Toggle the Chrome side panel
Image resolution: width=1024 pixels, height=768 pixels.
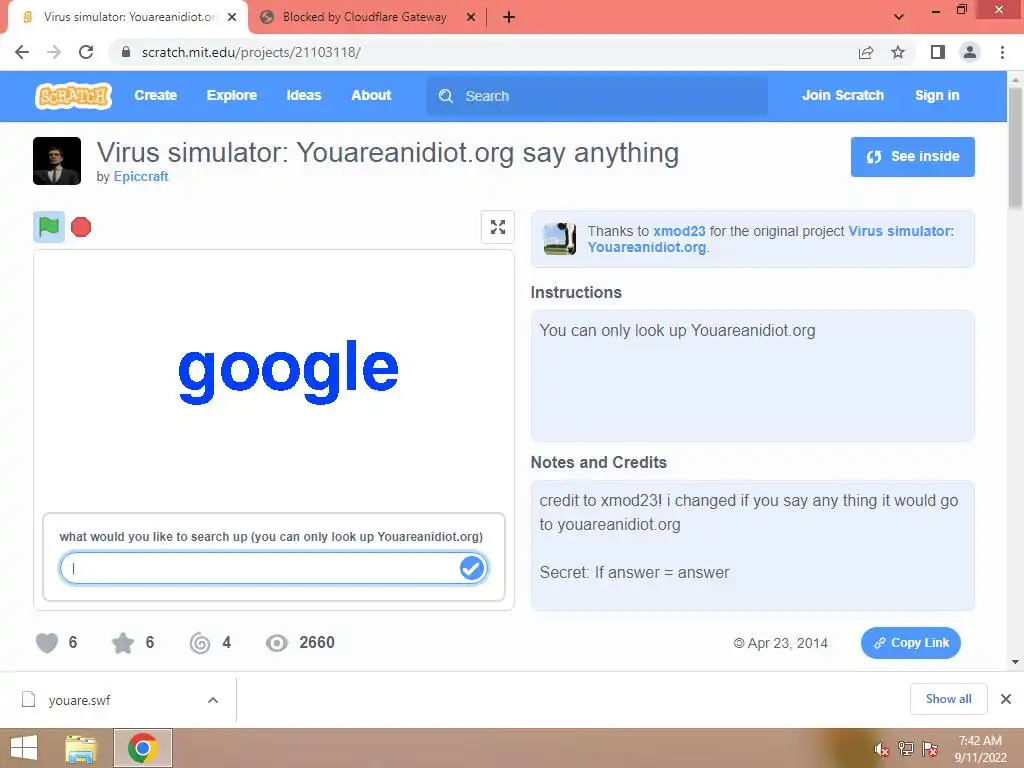click(938, 52)
